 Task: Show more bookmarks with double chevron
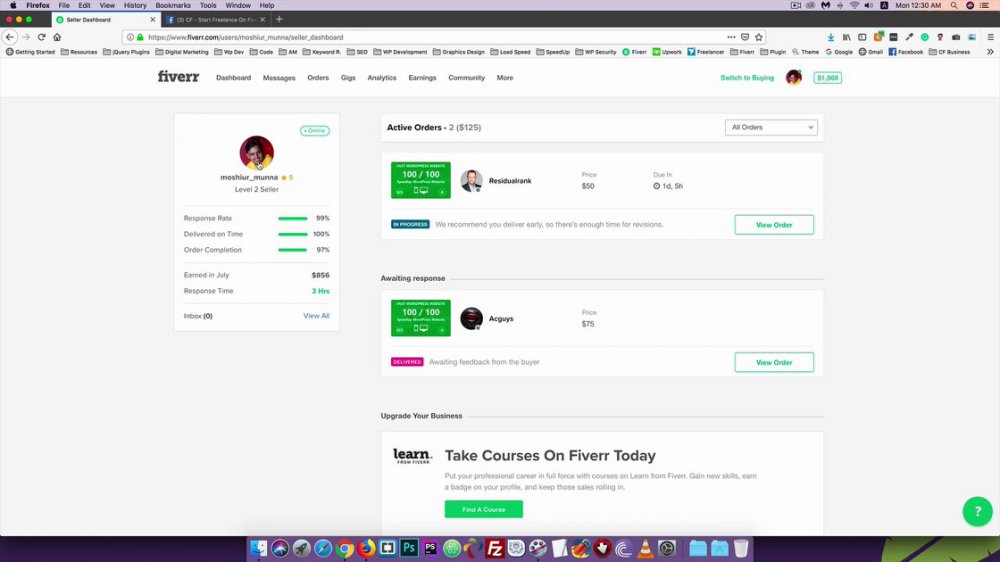(x=990, y=52)
